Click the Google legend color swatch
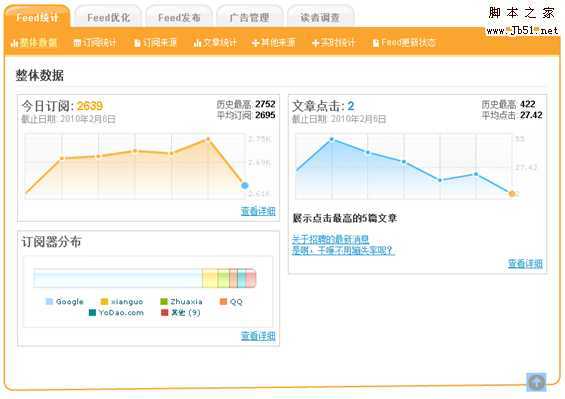Screen dimensions: 565x399 (49, 301)
